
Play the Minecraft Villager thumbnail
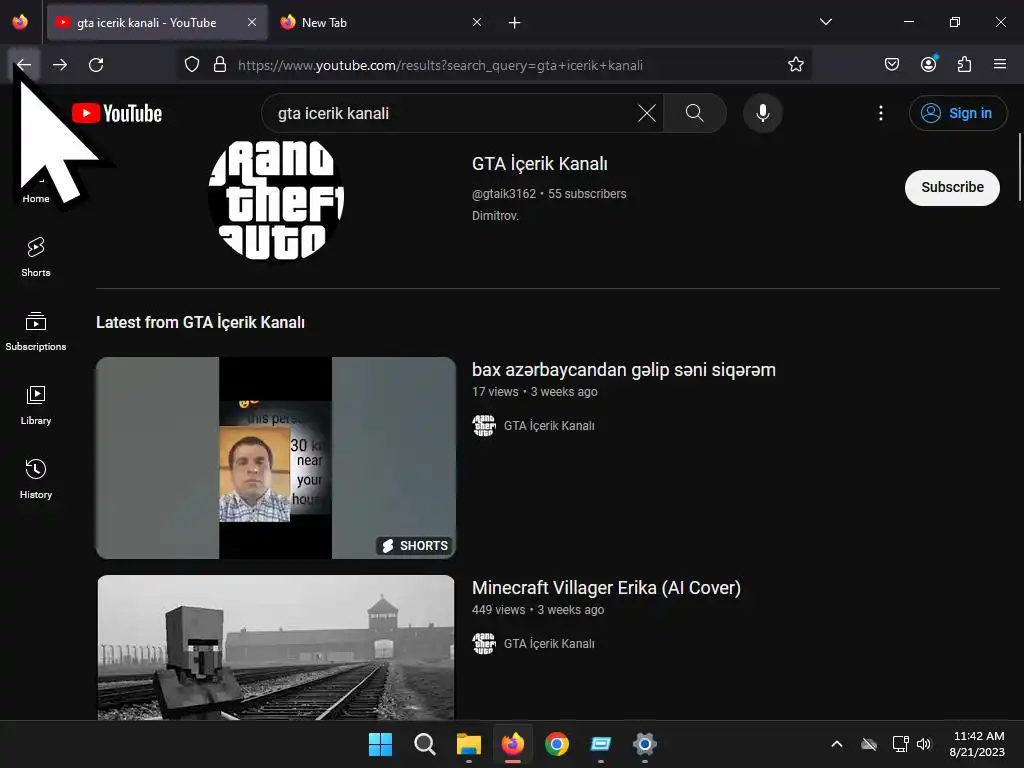click(x=276, y=647)
